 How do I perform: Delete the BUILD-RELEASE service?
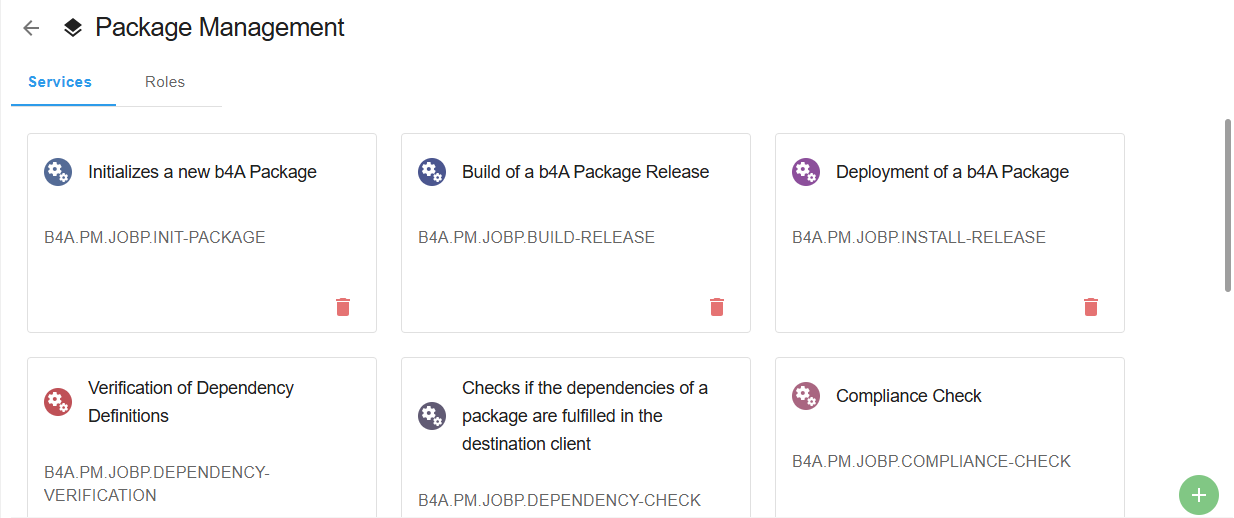[x=717, y=307]
